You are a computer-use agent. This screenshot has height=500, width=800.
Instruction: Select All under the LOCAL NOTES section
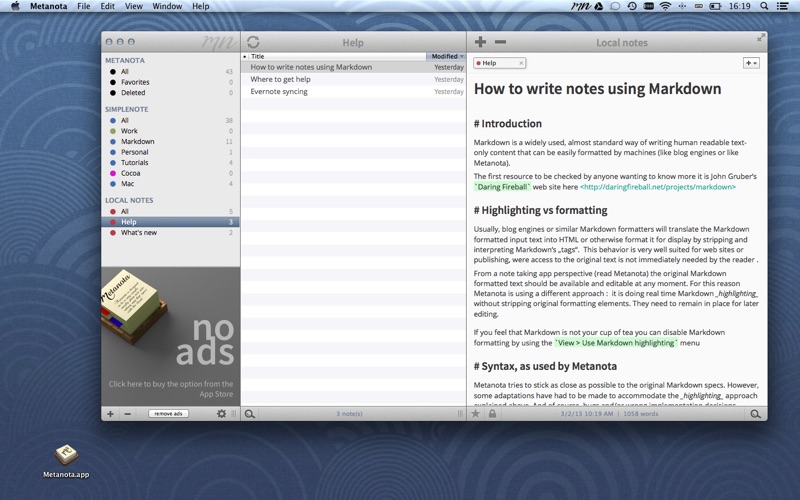(x=170, y=211)
